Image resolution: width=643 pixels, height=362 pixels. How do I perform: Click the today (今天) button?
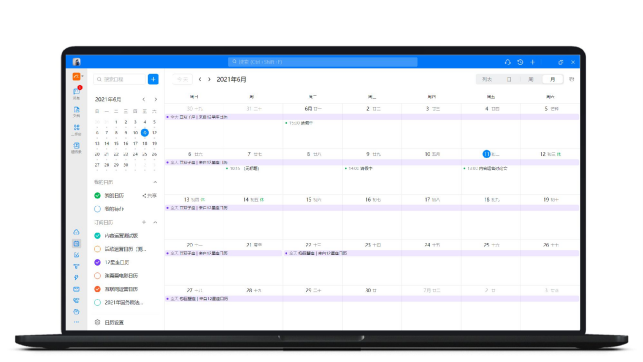[x=182, y=79]
